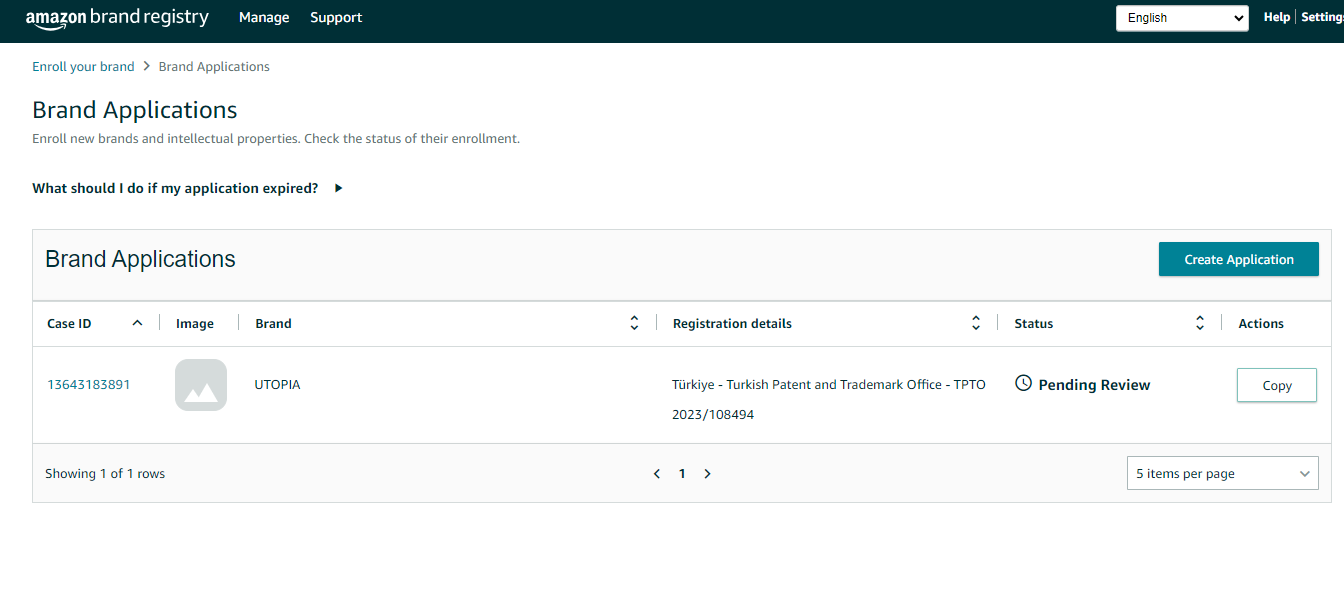Click the Status column header label
The width and height of the screenshot is (1344, 589).
[x=1034, y=323]
